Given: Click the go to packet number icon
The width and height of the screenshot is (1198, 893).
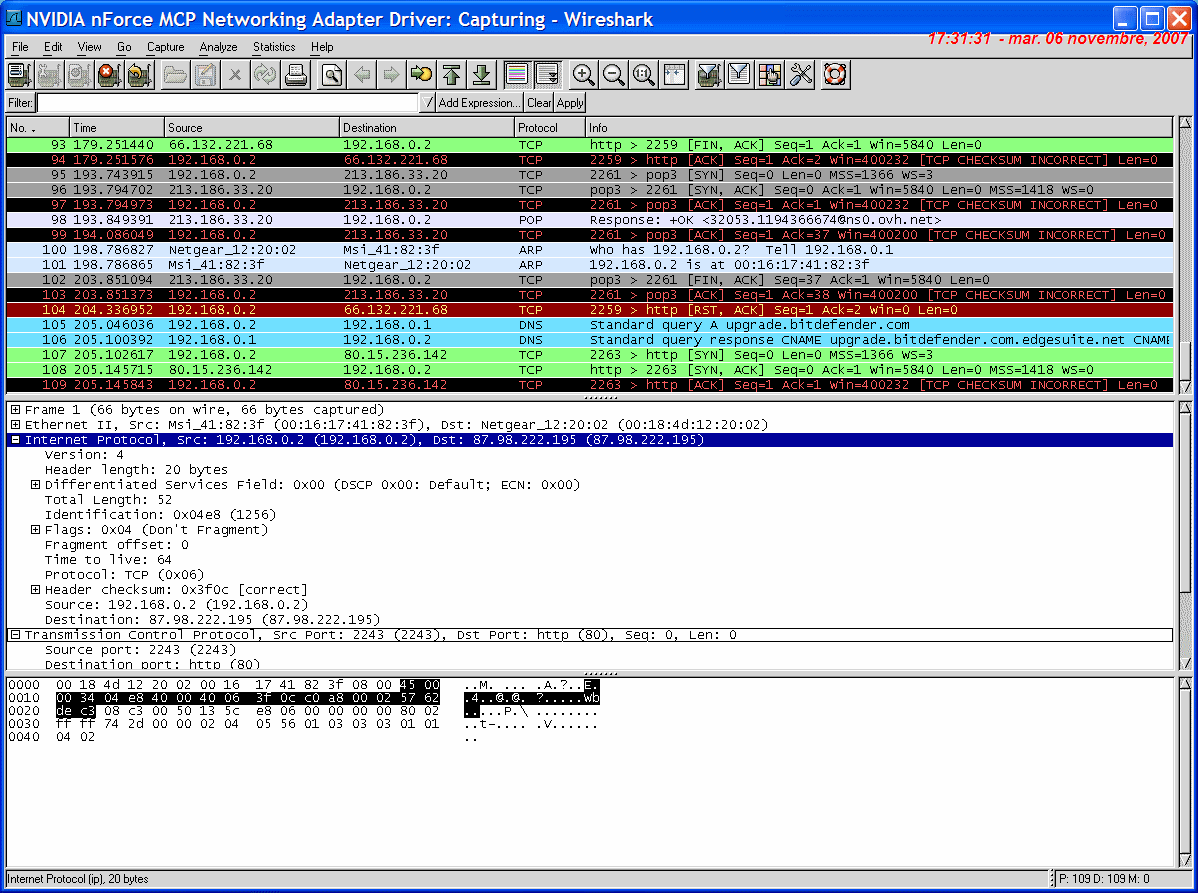Looking at the screenshot, I should [x=421, y=75].
